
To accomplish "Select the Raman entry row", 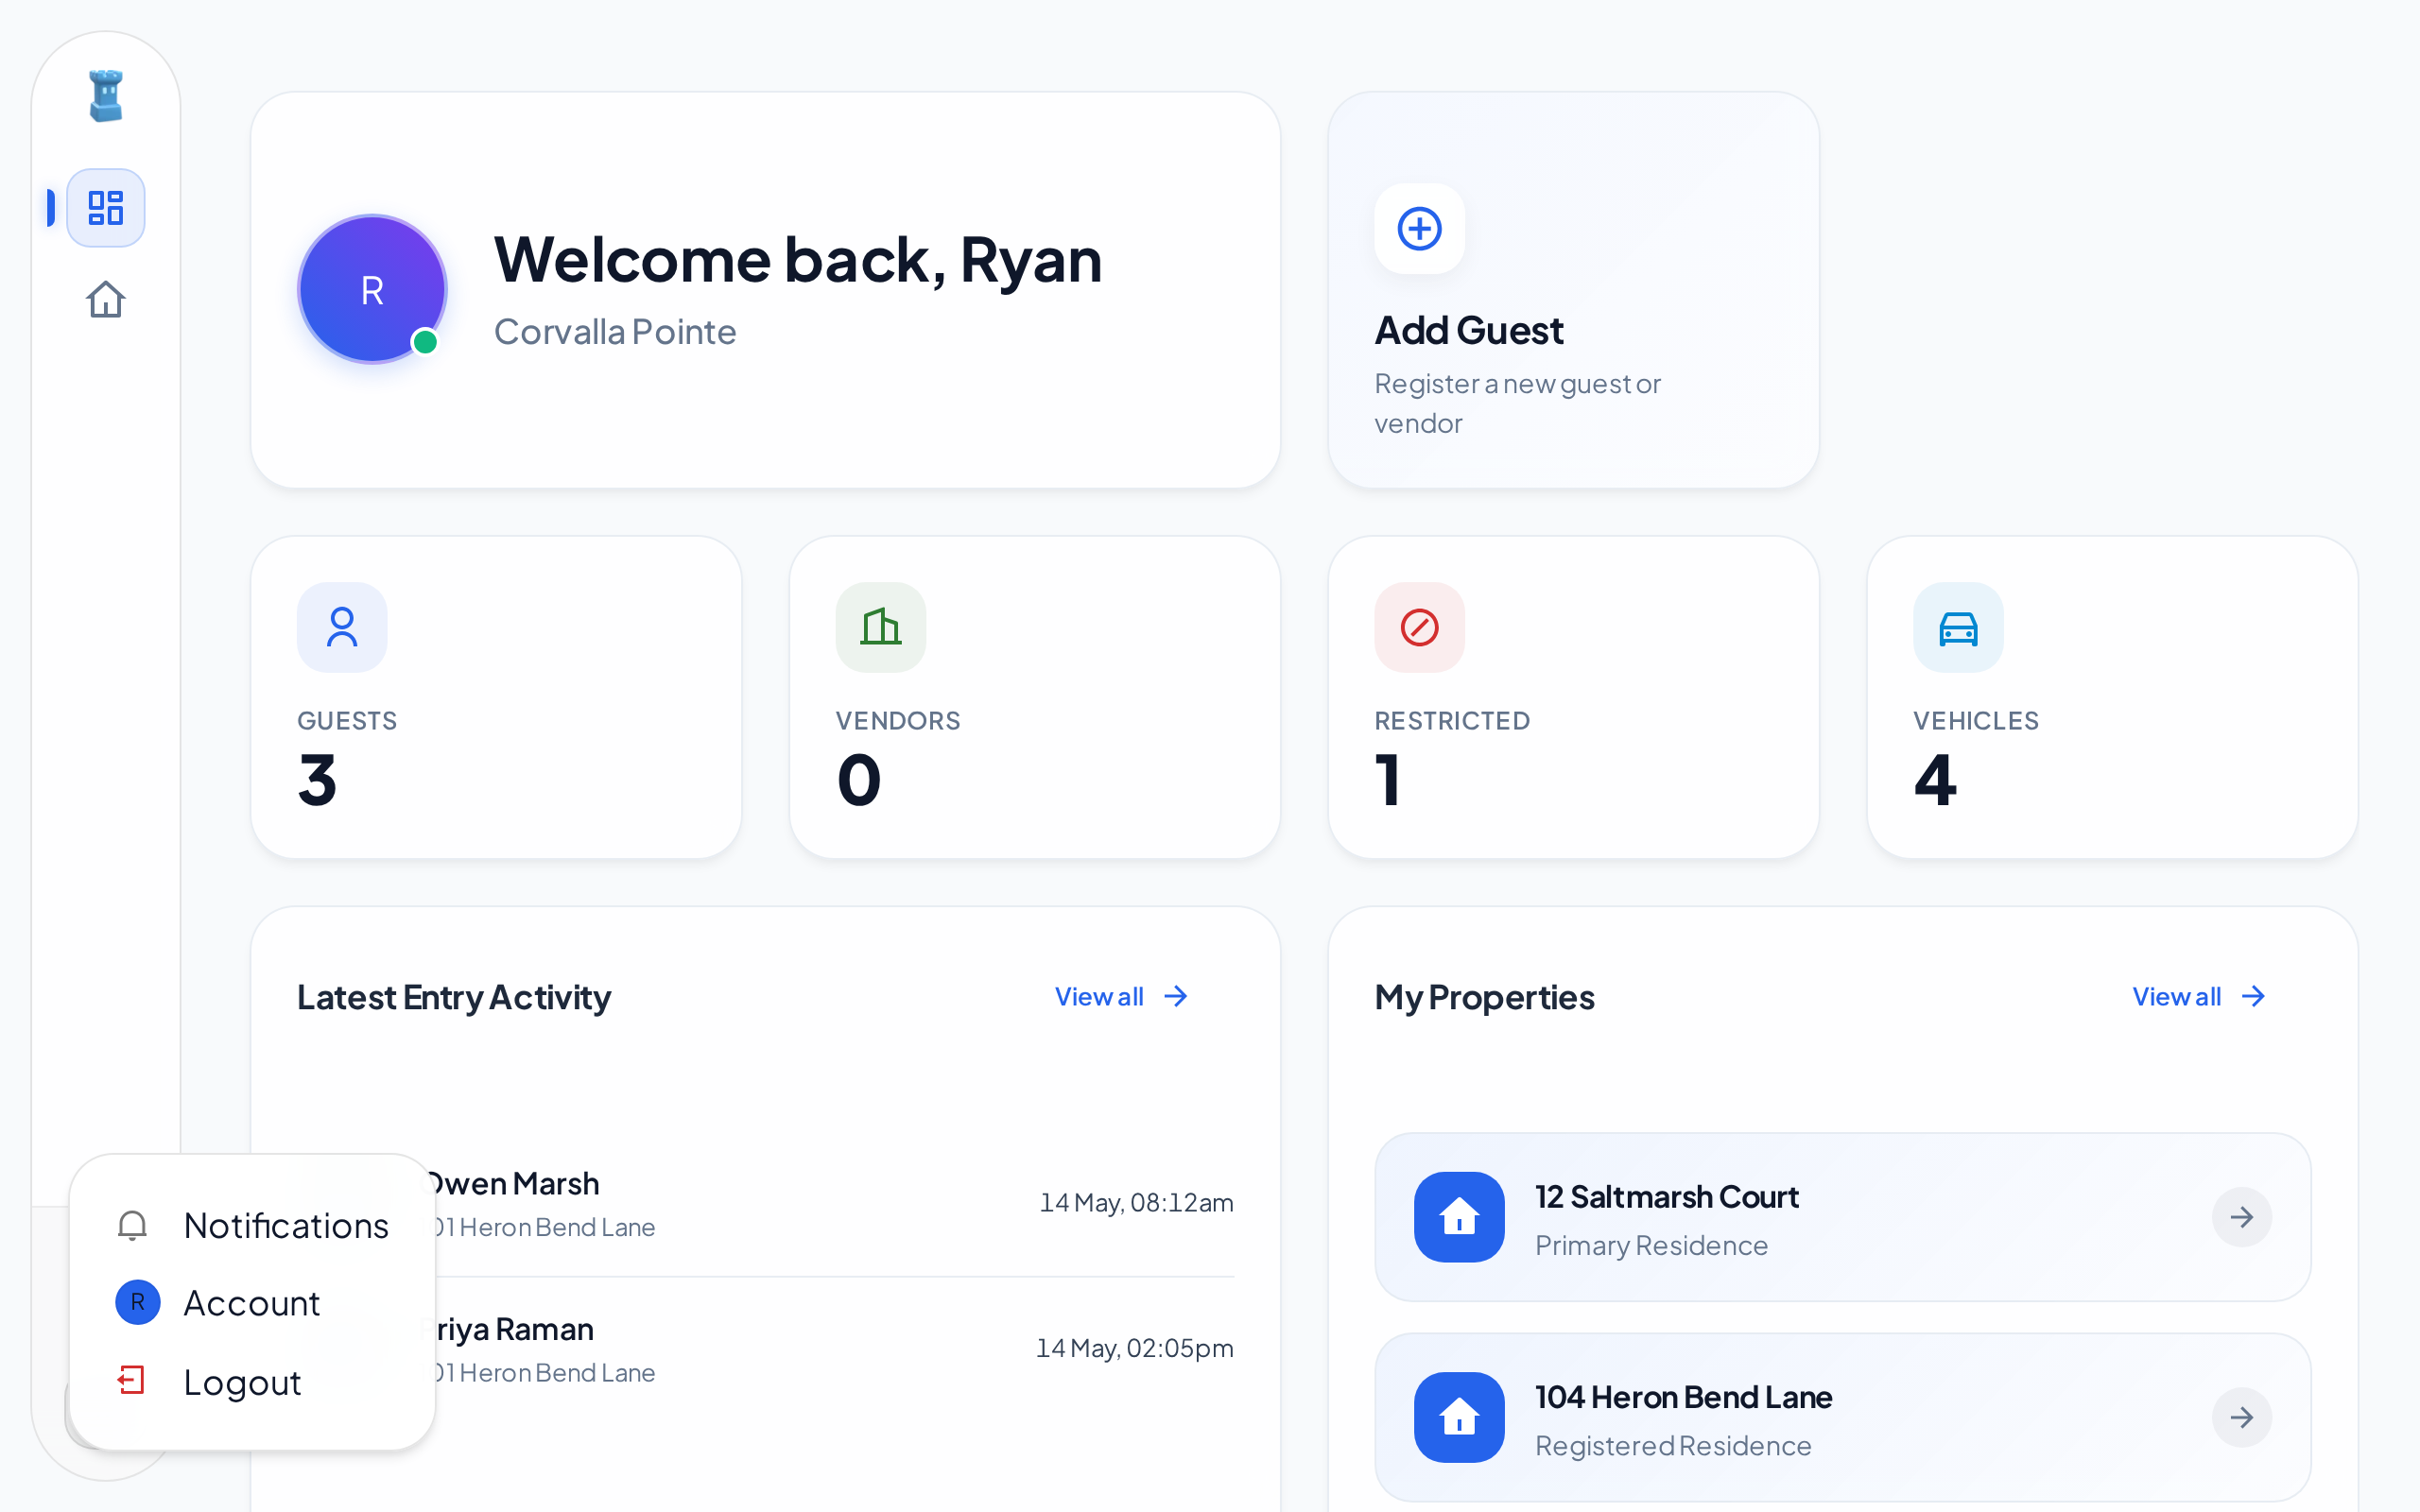I will point(766,1349).
